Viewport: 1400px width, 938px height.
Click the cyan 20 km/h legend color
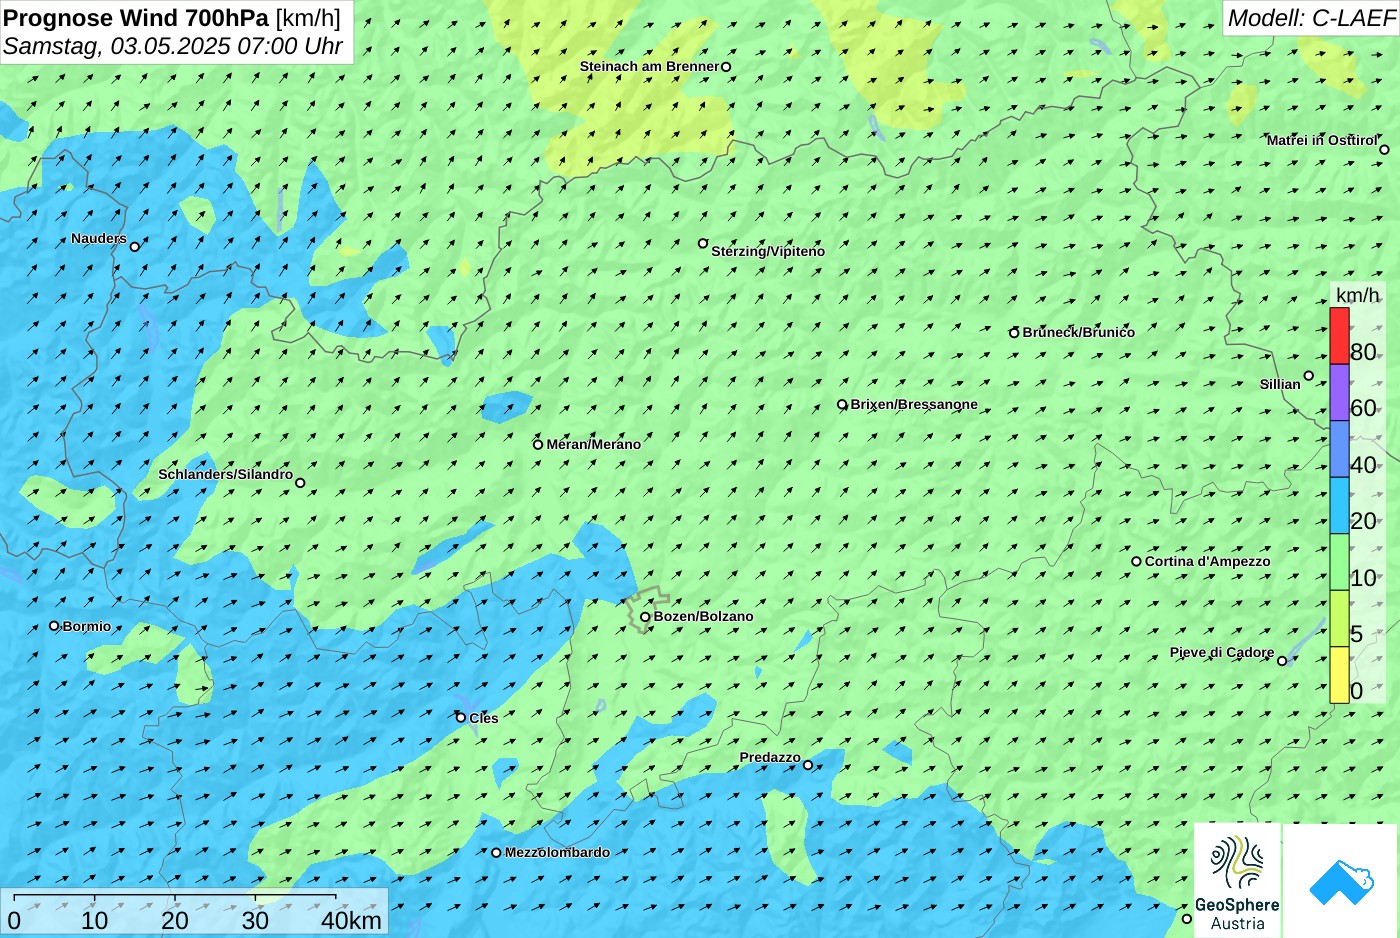[1339, 505]
